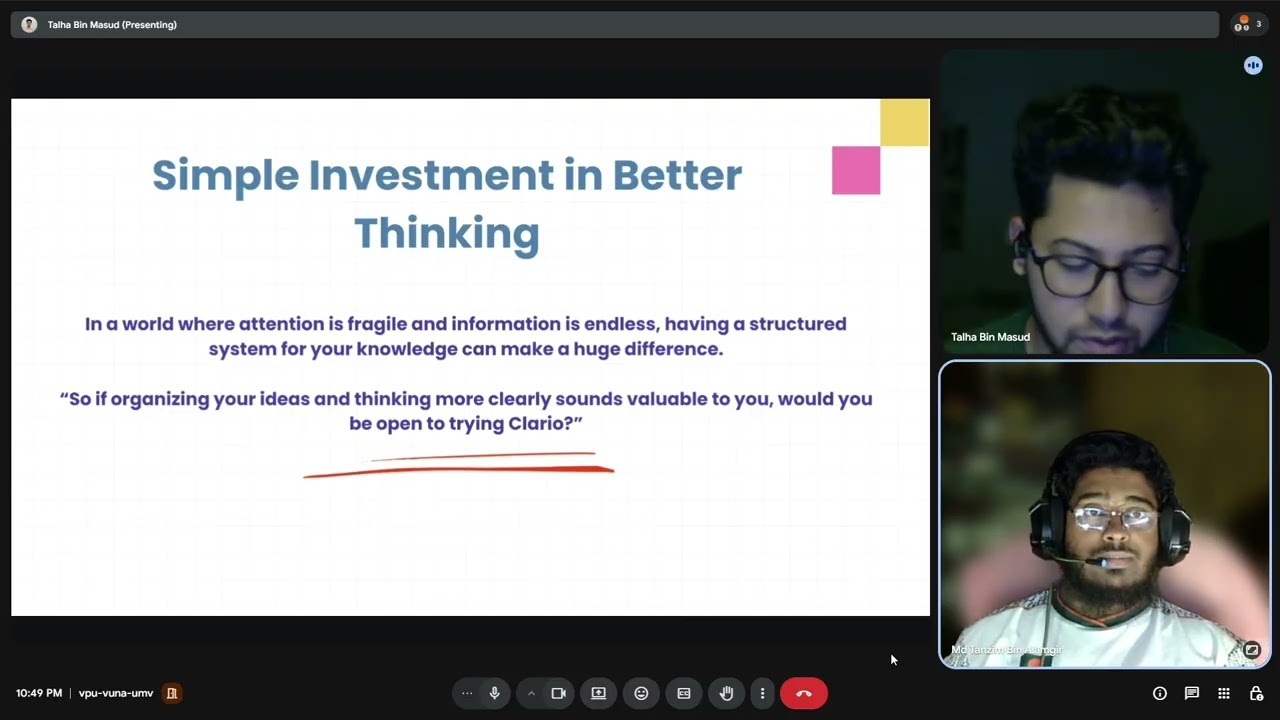Click effects icon on Tanzim's video tile

[1252, 649]
